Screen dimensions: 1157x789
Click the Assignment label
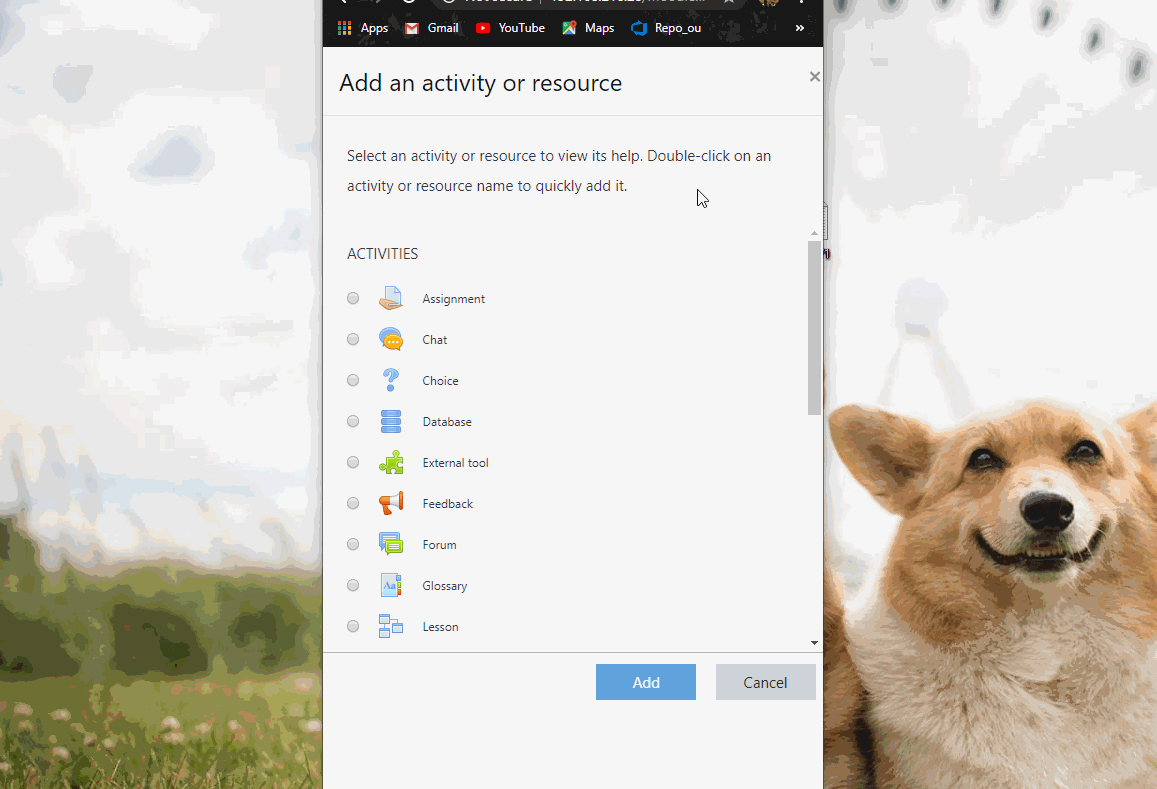point(453,299)
